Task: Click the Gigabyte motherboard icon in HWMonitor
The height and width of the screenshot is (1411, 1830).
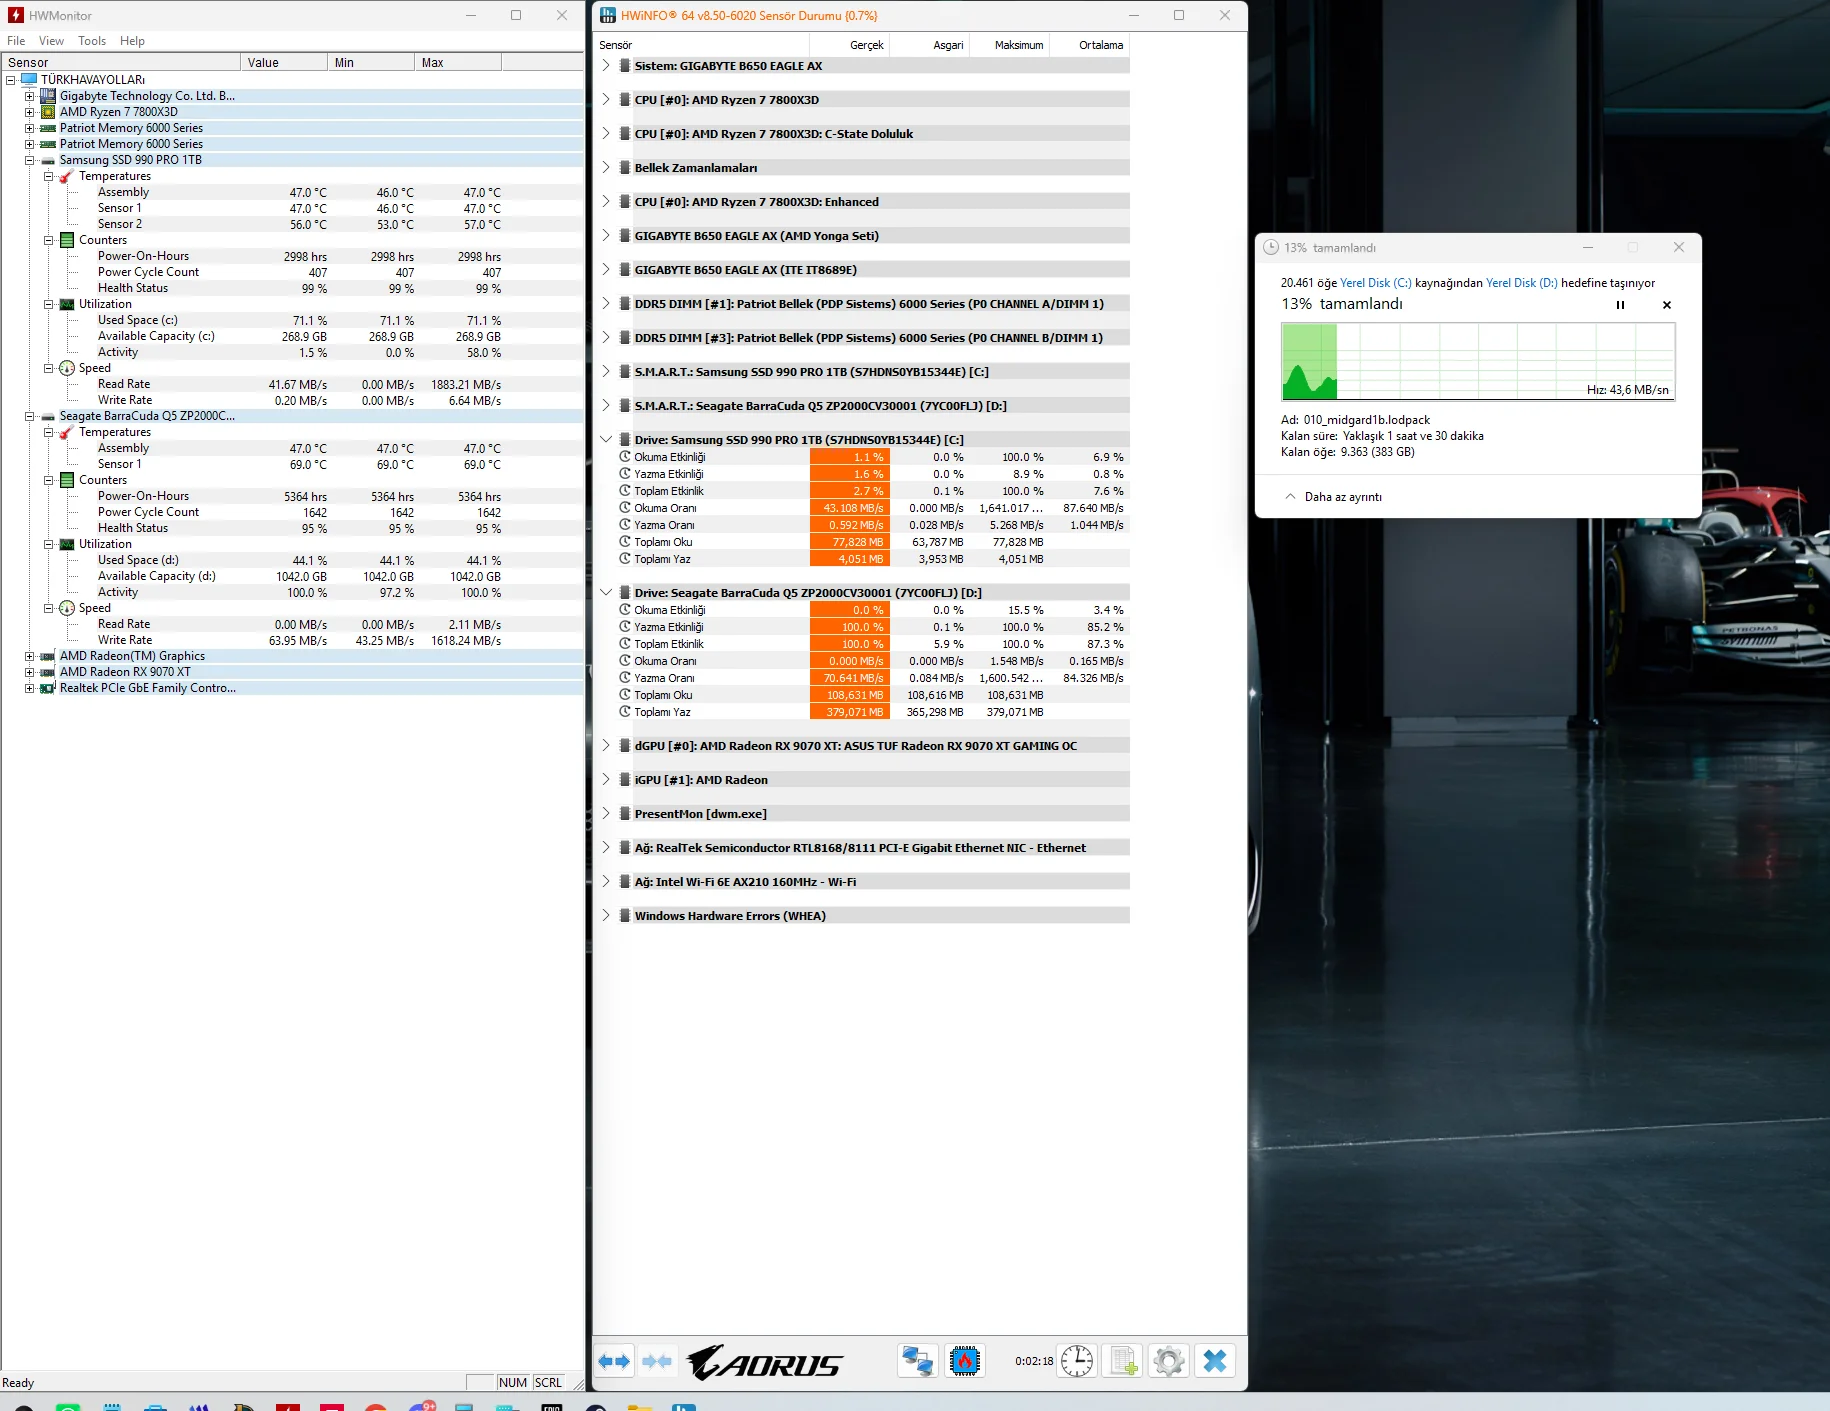Action: (48, 96)
